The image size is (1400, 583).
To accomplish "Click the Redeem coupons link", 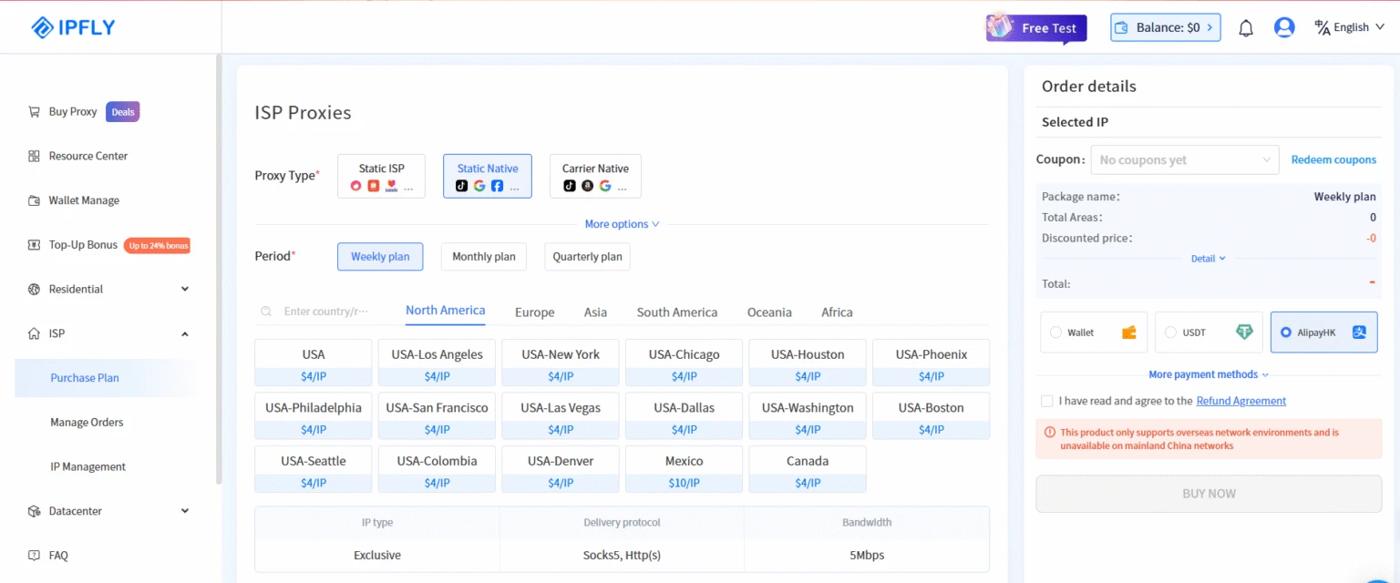I will pyautogui.click(x=1333, y=160).
